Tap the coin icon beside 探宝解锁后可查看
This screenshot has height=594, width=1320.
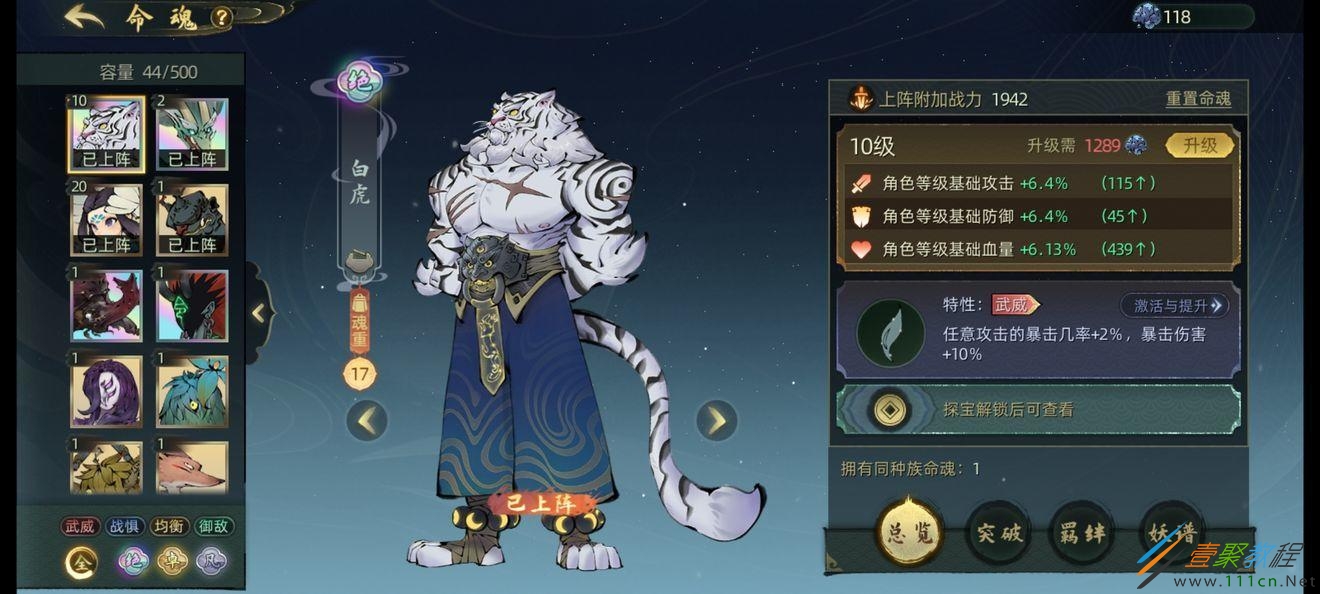click(884, 409)
